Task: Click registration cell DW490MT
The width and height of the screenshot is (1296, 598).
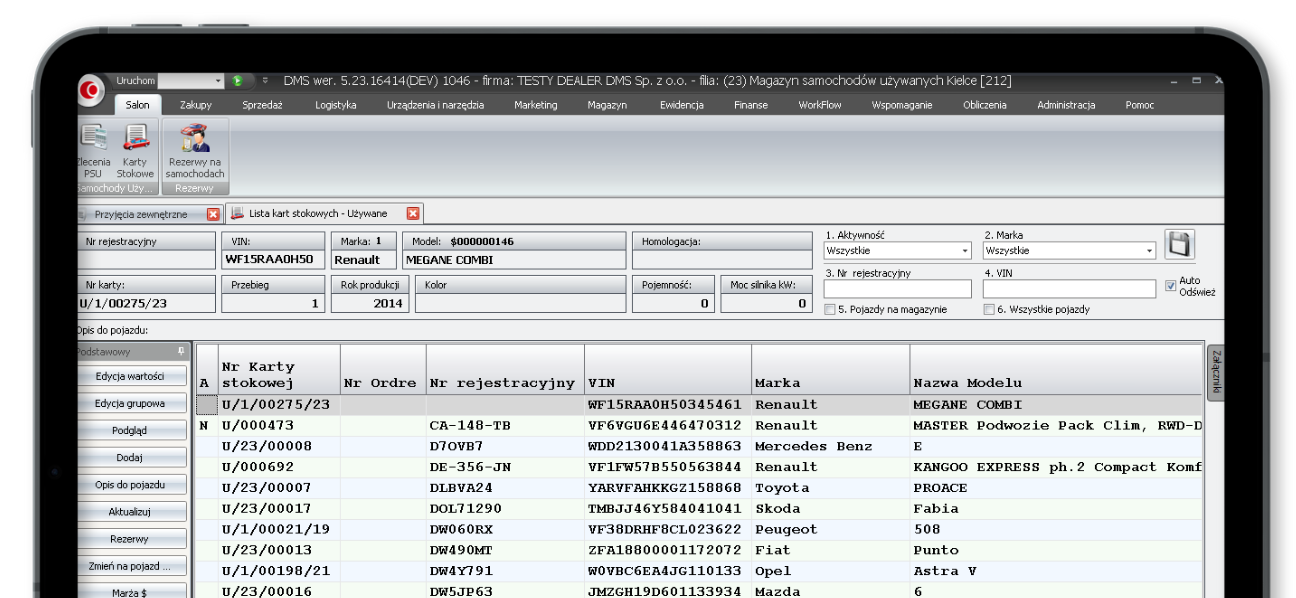Action: [x=505, y=551]
